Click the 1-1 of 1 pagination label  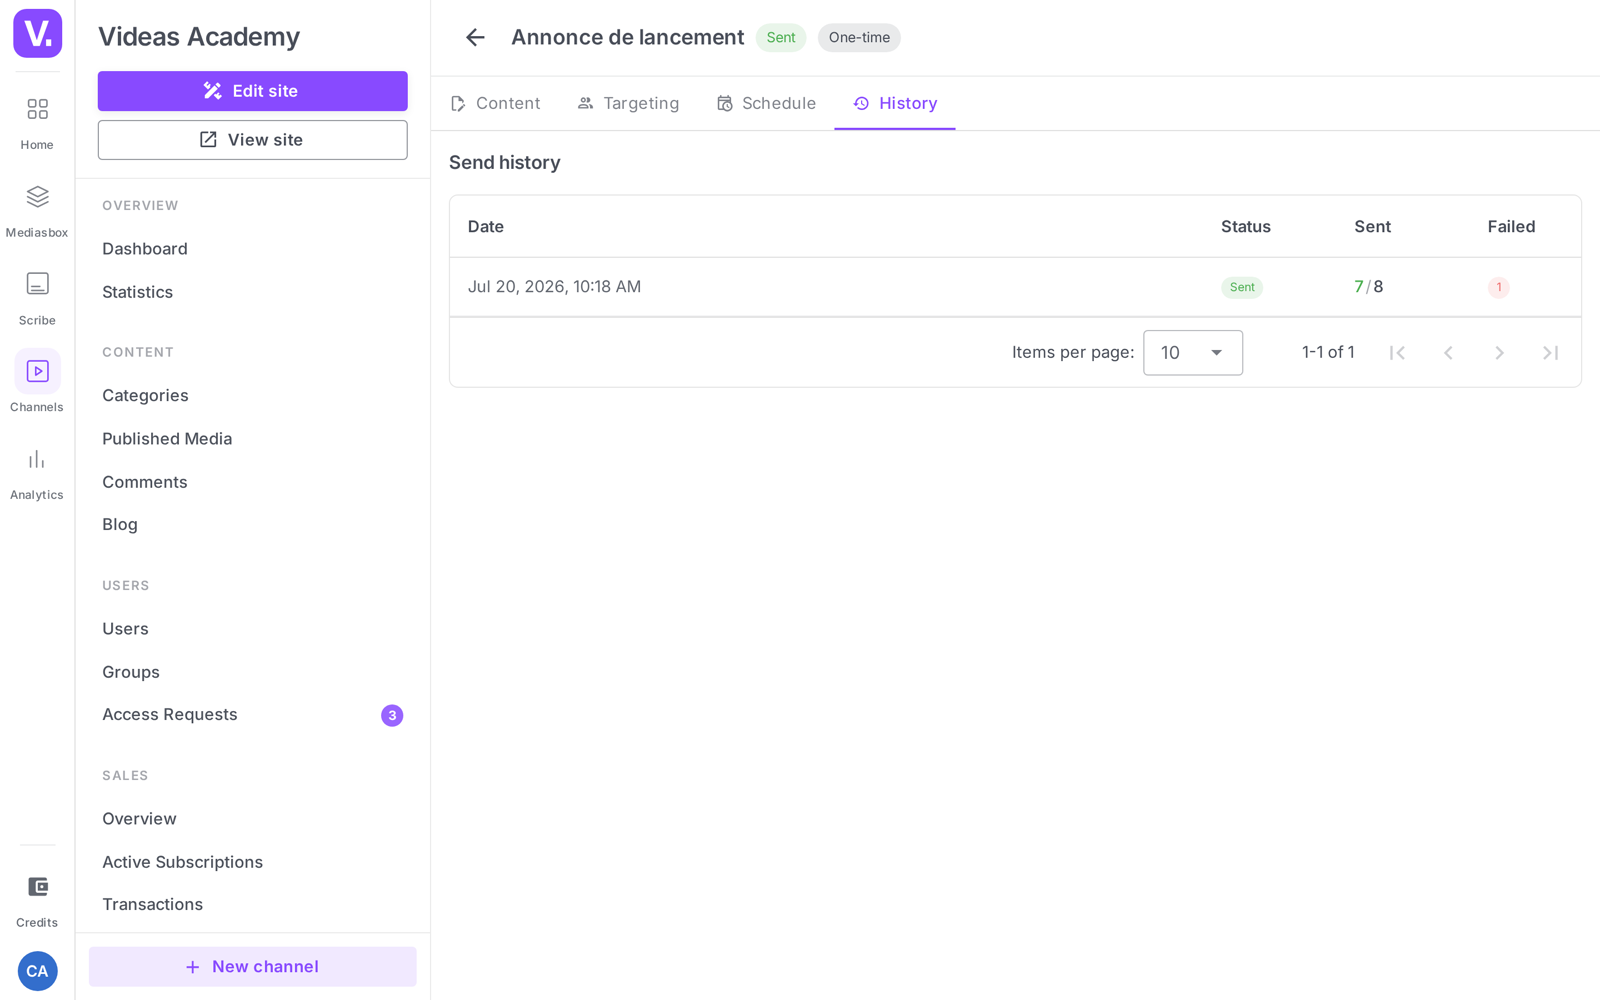coord(1328,352)
